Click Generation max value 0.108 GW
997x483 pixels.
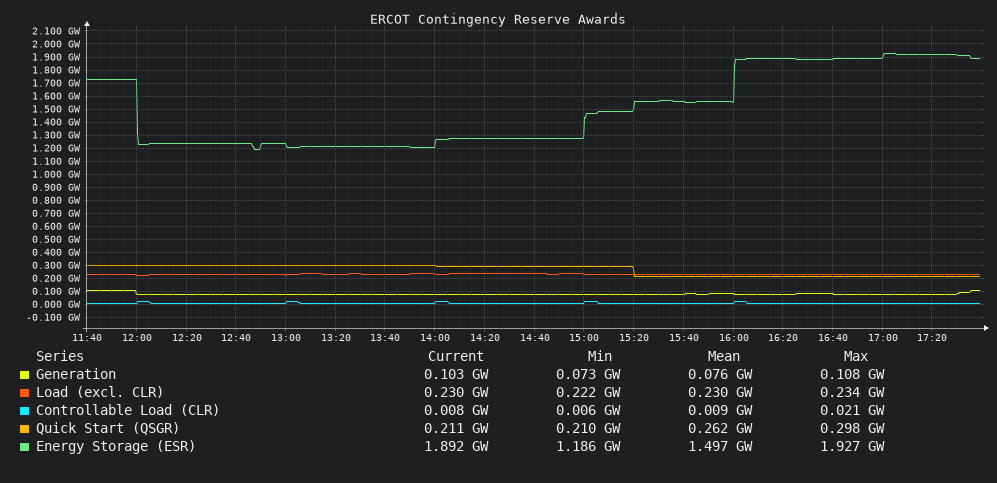click(x=852, y=374)
